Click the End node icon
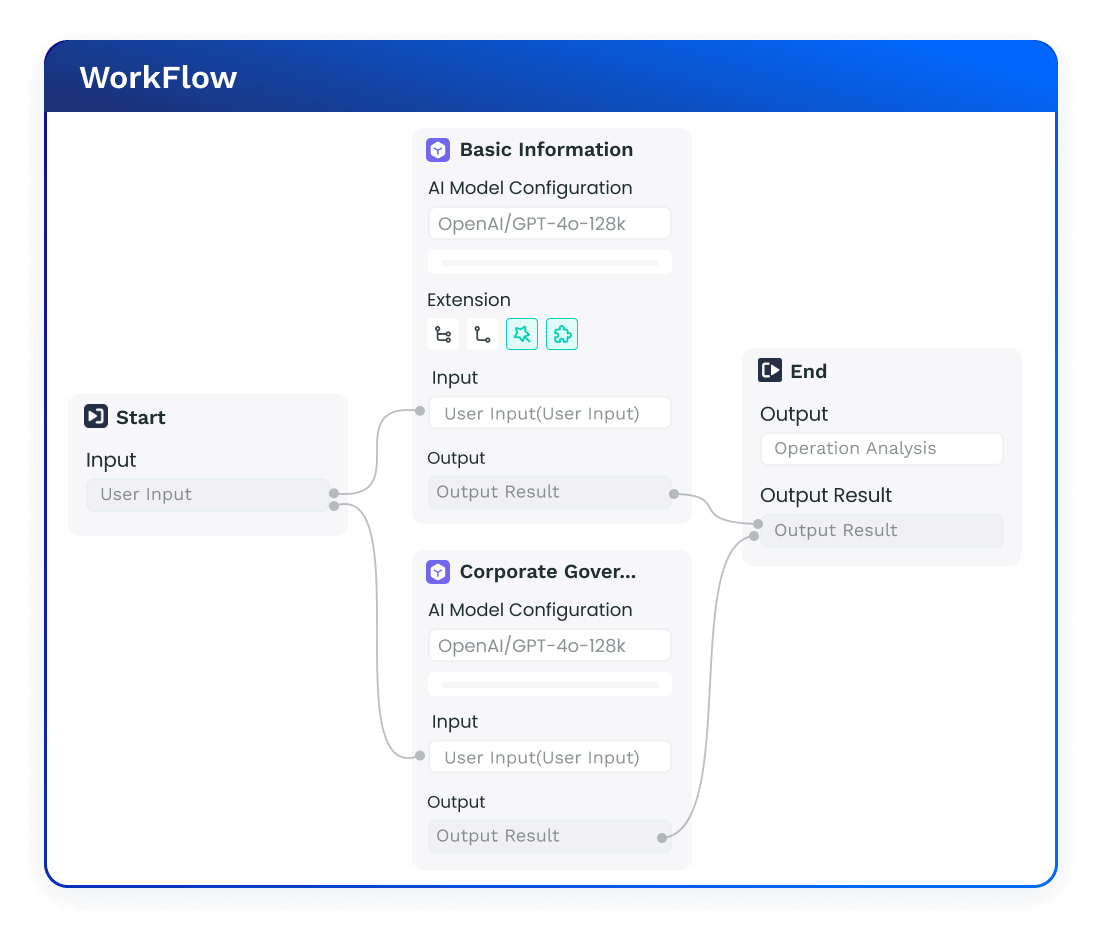 click(x=770, y=371)
